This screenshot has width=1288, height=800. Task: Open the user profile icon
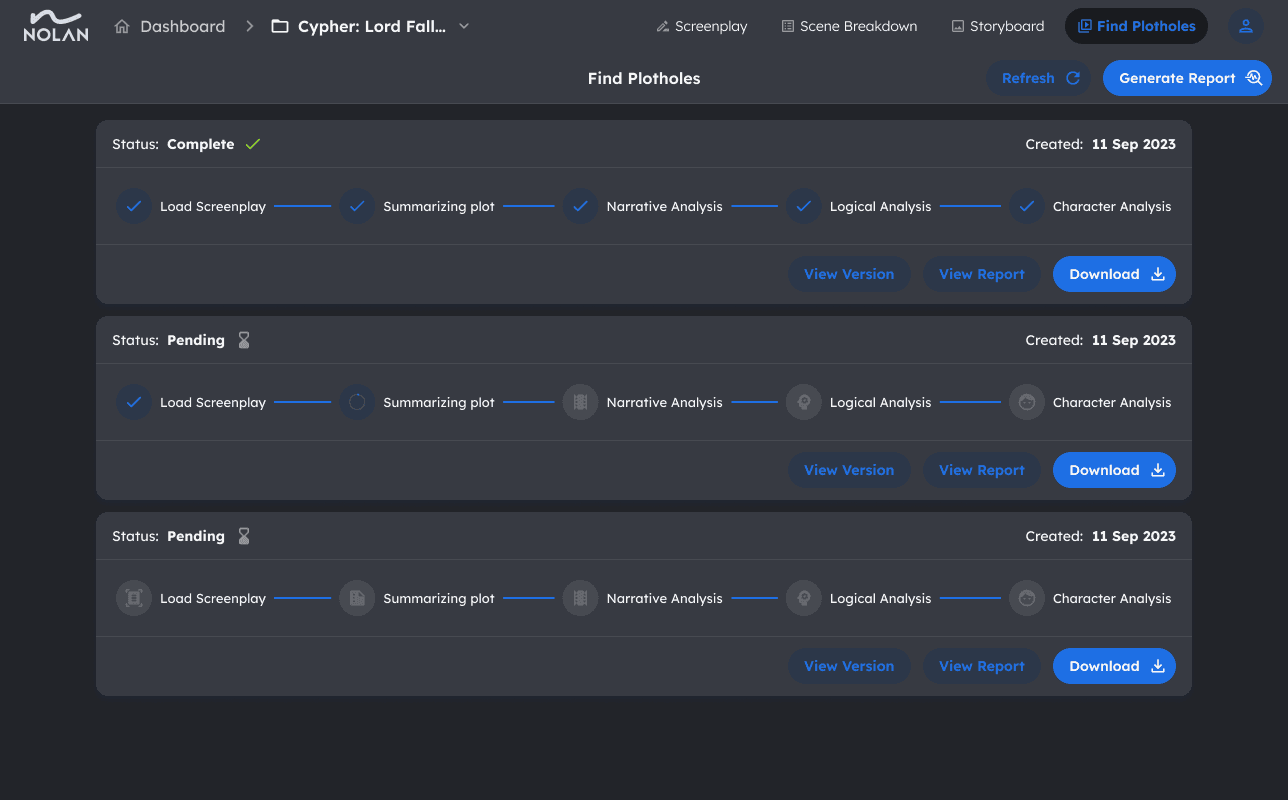tap(1245, 26)
